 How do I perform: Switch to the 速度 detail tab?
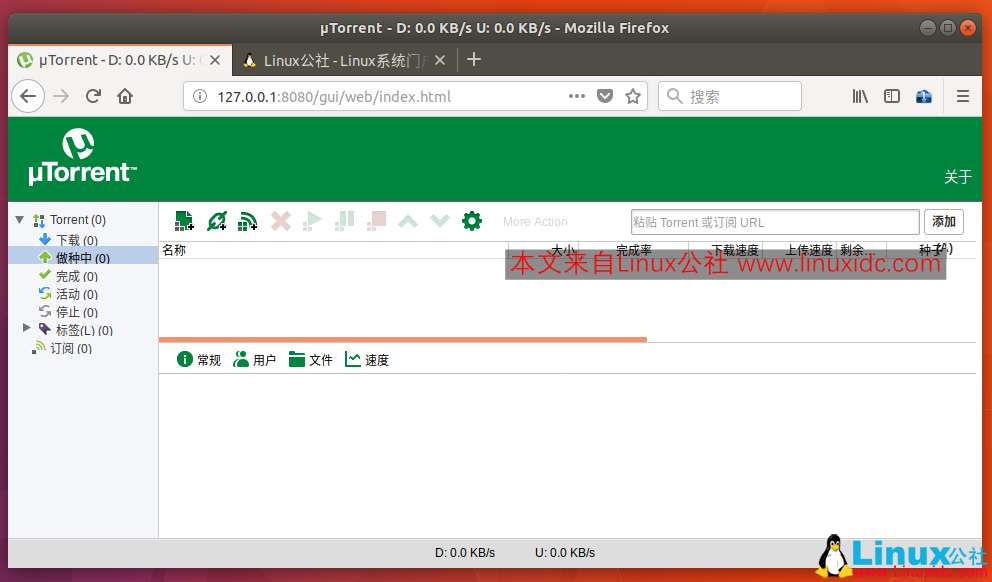[367, 359]
